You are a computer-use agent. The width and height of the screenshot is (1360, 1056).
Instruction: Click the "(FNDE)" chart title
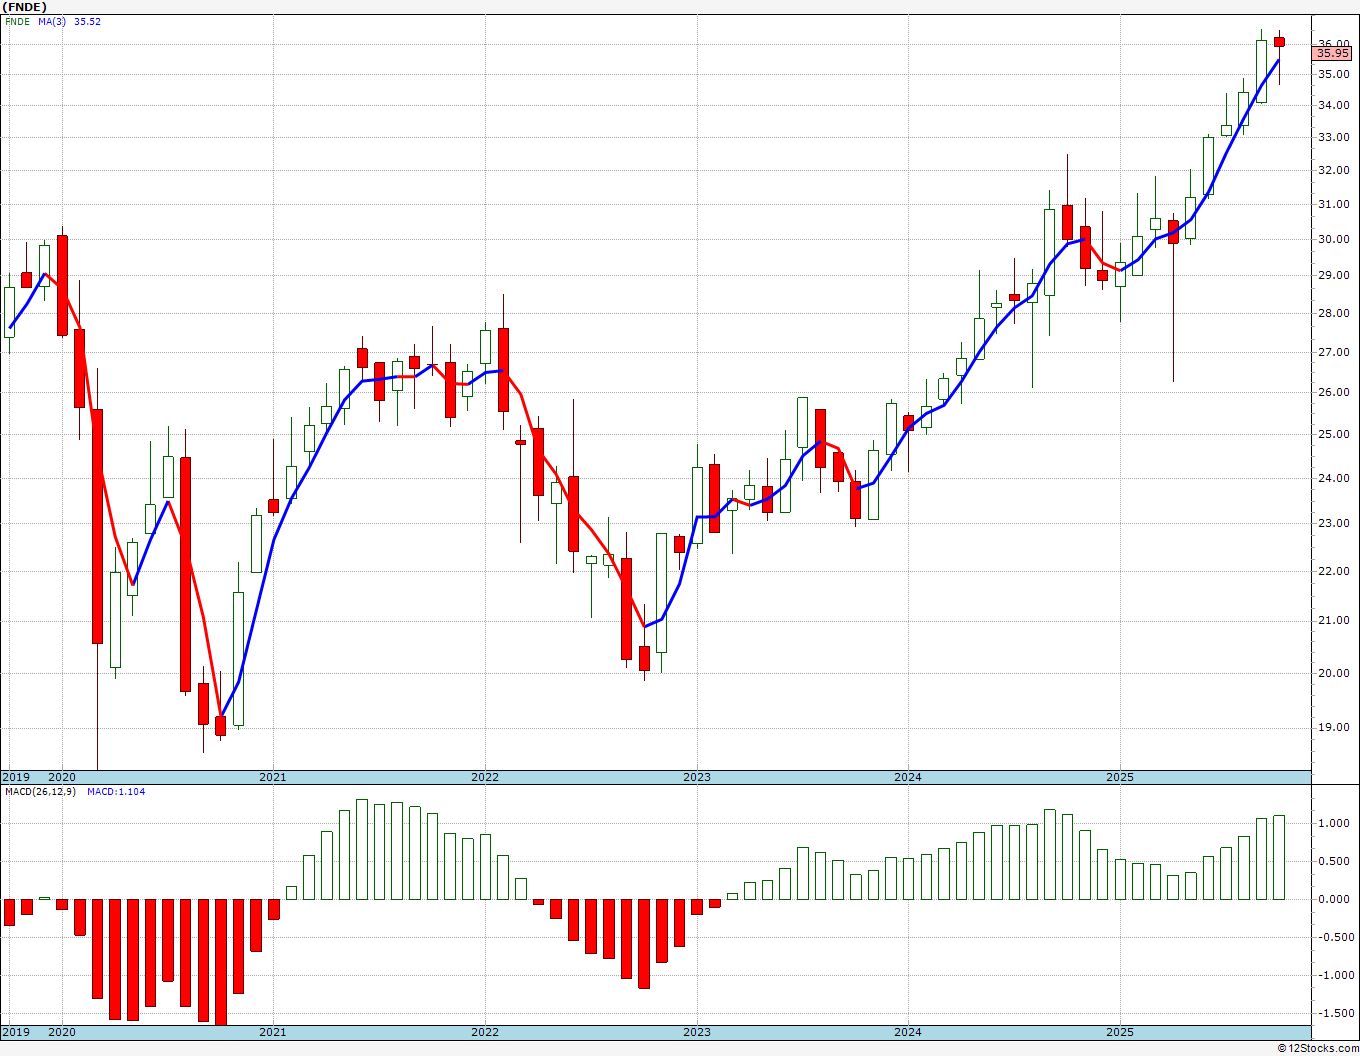pyautogui.click(x=25, y=6)
